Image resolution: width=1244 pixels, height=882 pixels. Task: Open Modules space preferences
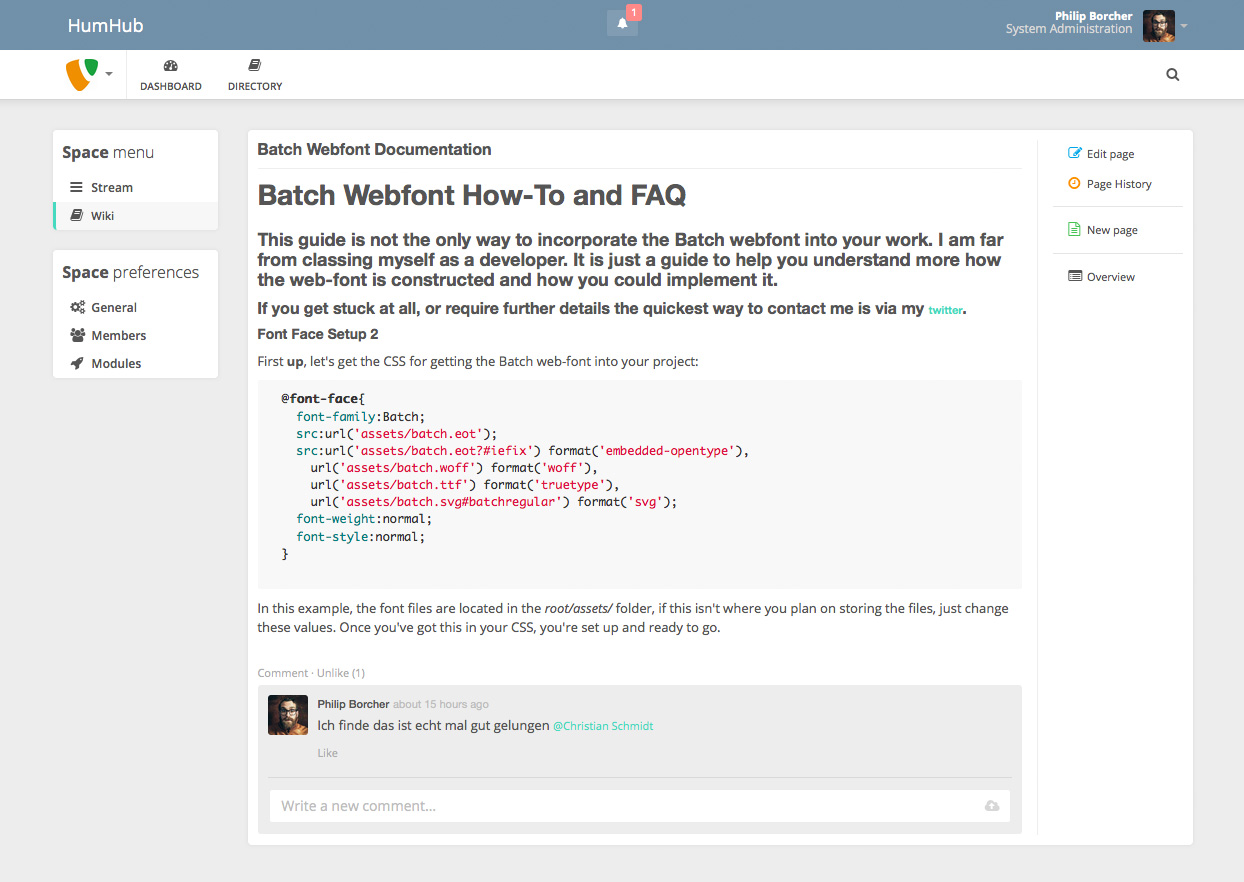point(136,363)
